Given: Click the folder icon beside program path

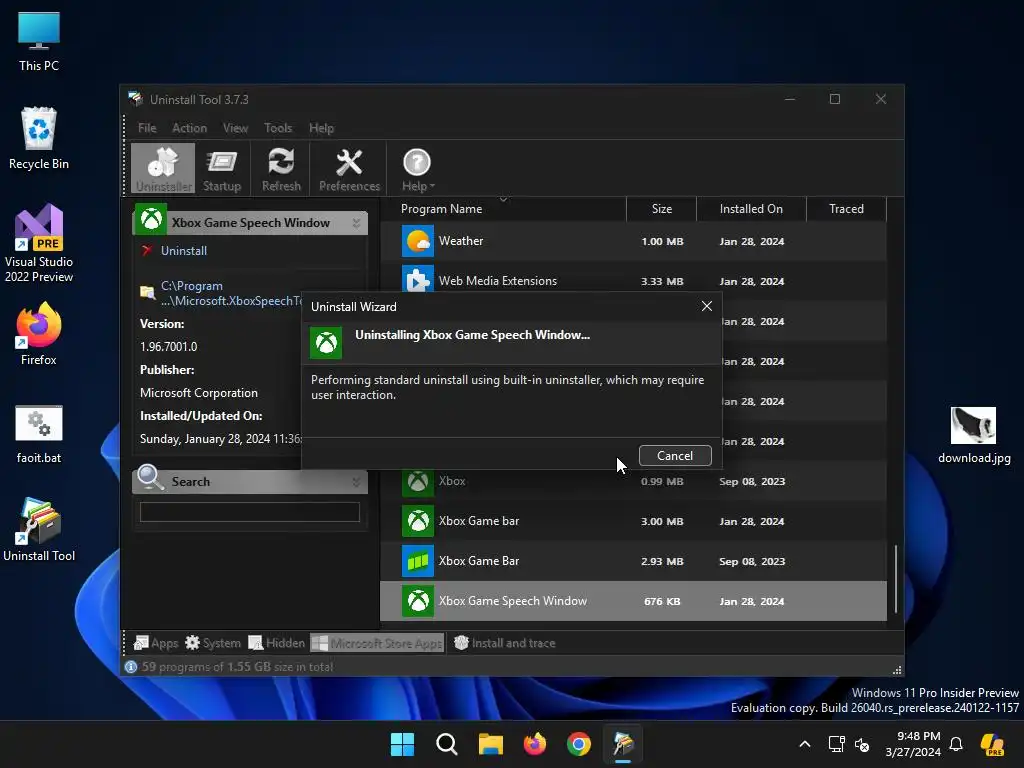Looking at the screenshot, I should [148, 293].
